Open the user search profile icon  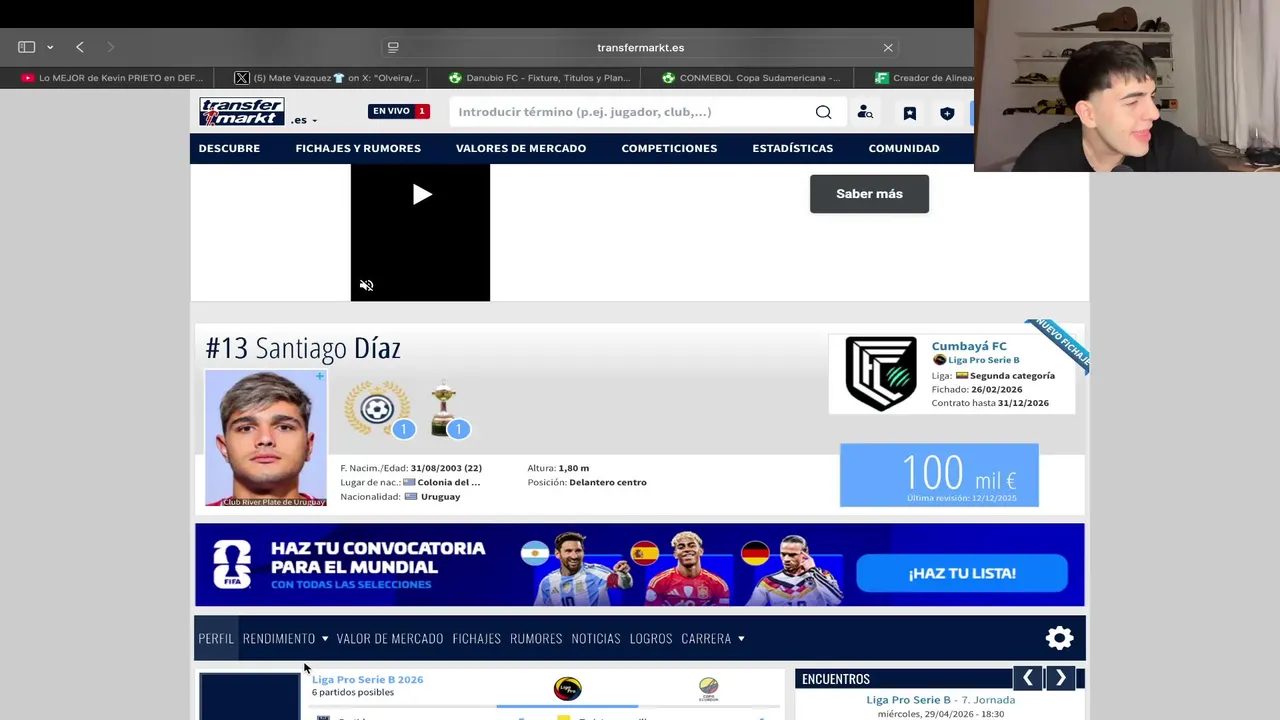[x=865, y=113]
